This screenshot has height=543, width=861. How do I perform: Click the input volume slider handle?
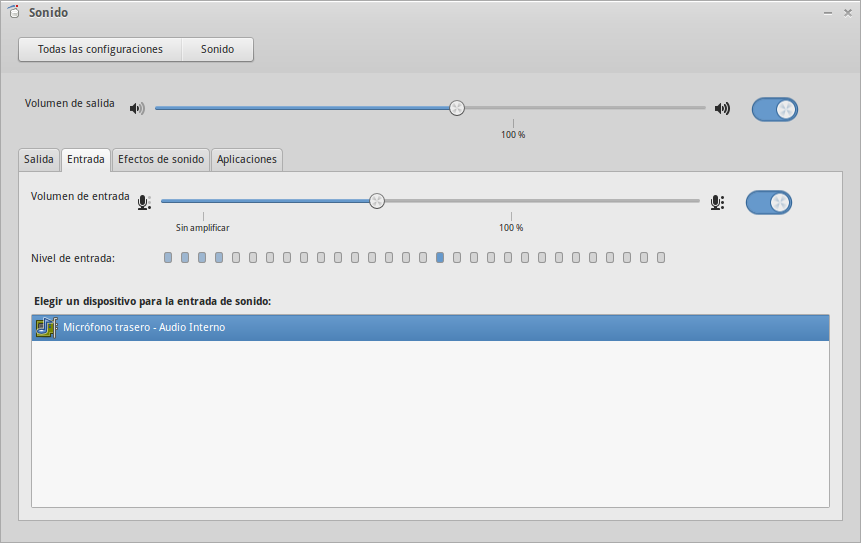pyautogui.click(x=377, y=201)
